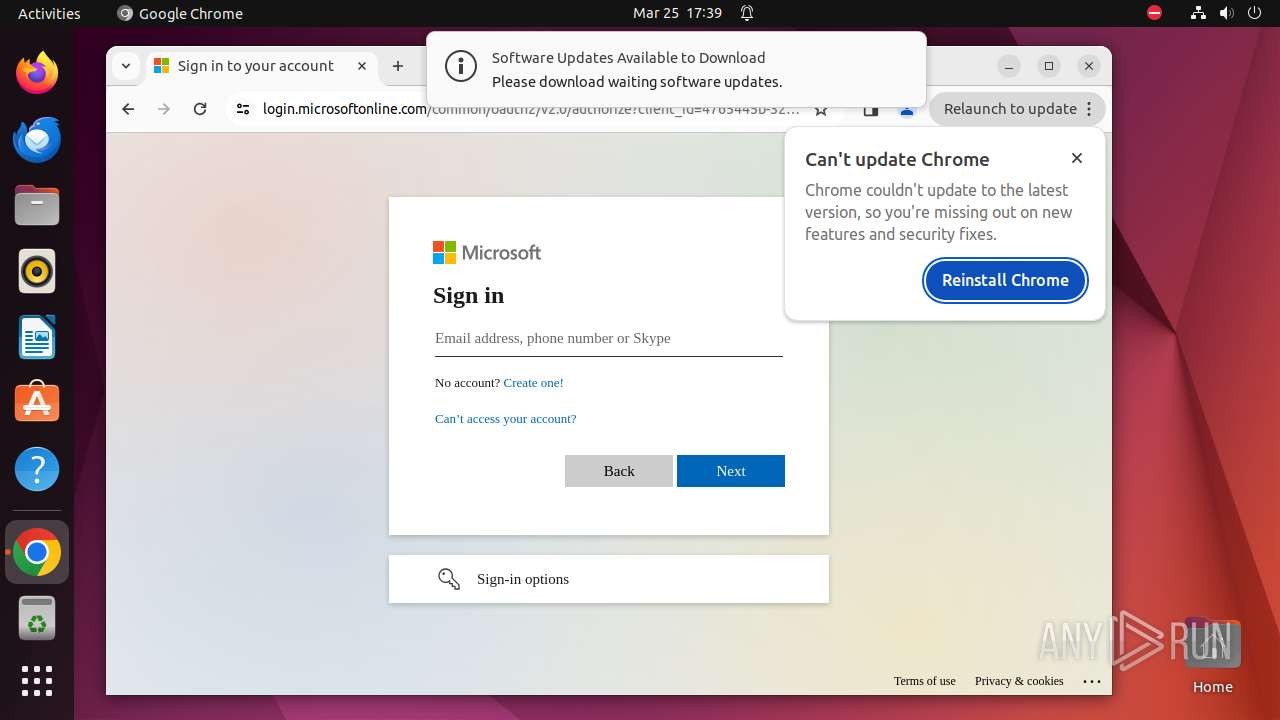Open Sign-in options

pyautogui.click(x=609, y=579)
